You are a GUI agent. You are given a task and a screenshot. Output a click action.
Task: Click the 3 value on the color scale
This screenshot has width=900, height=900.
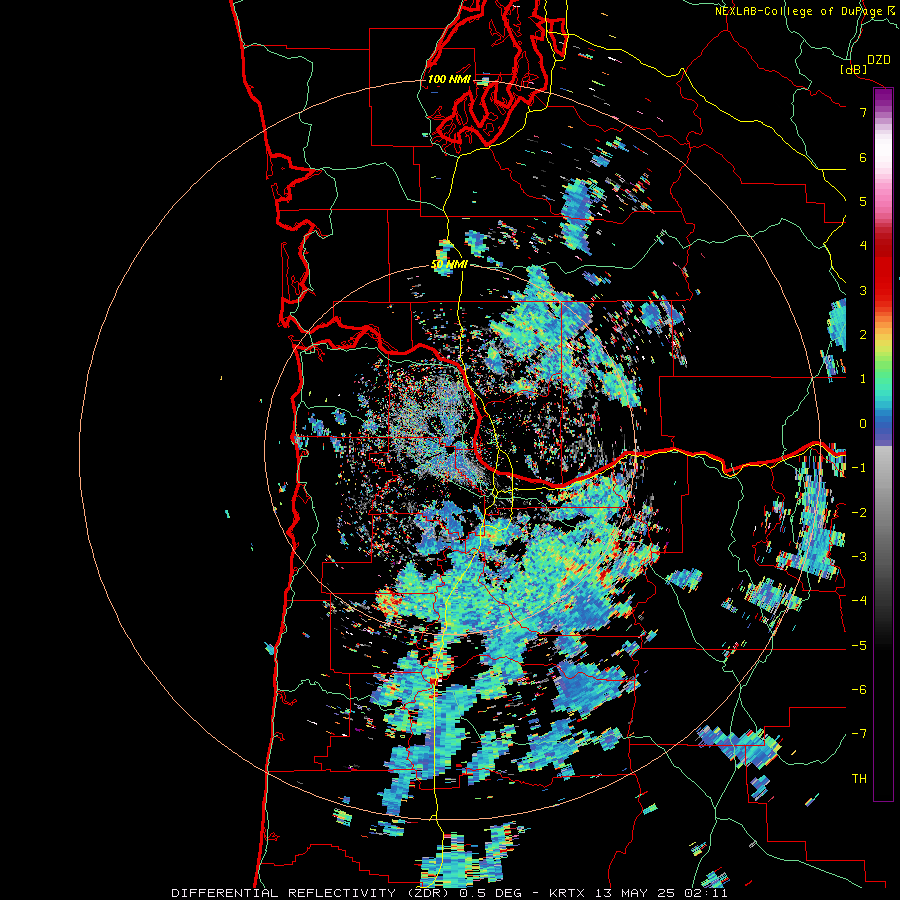863,290
